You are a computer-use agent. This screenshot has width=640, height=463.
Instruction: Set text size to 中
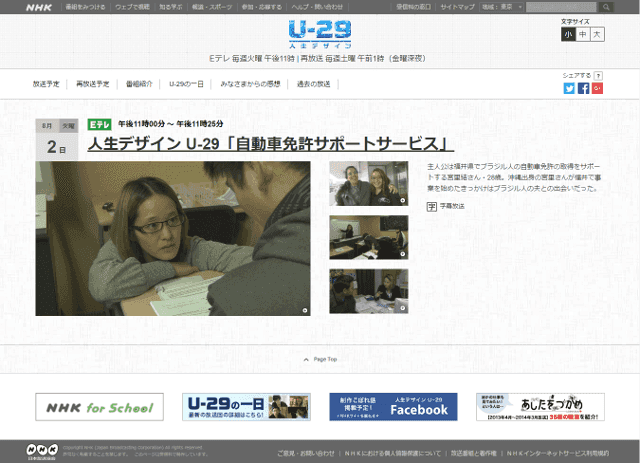[x=583, y=34]
